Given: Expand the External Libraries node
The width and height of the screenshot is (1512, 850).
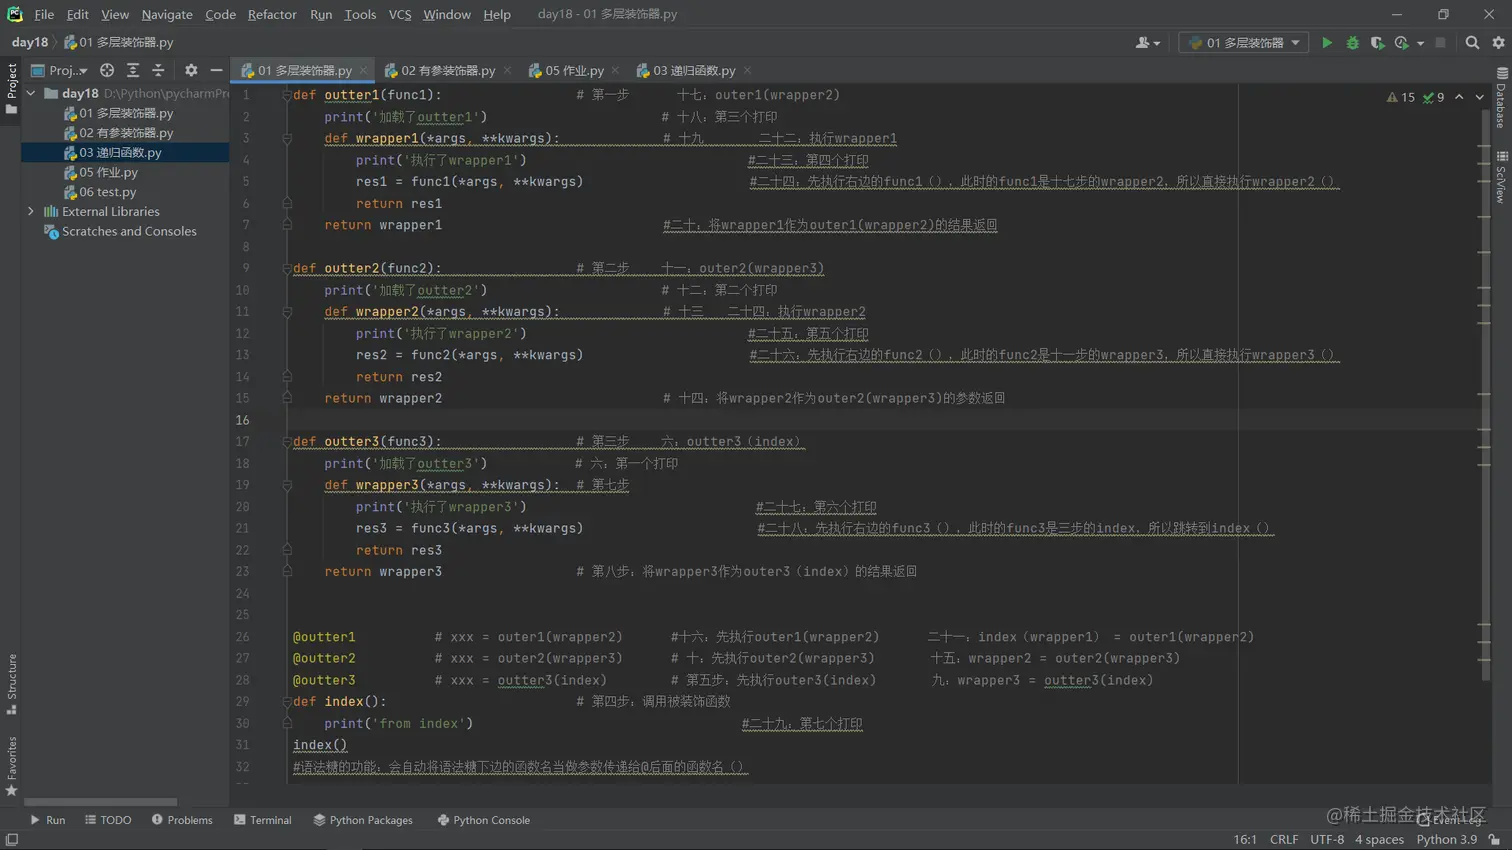Looking at the screenshot, I should [31, 212].
